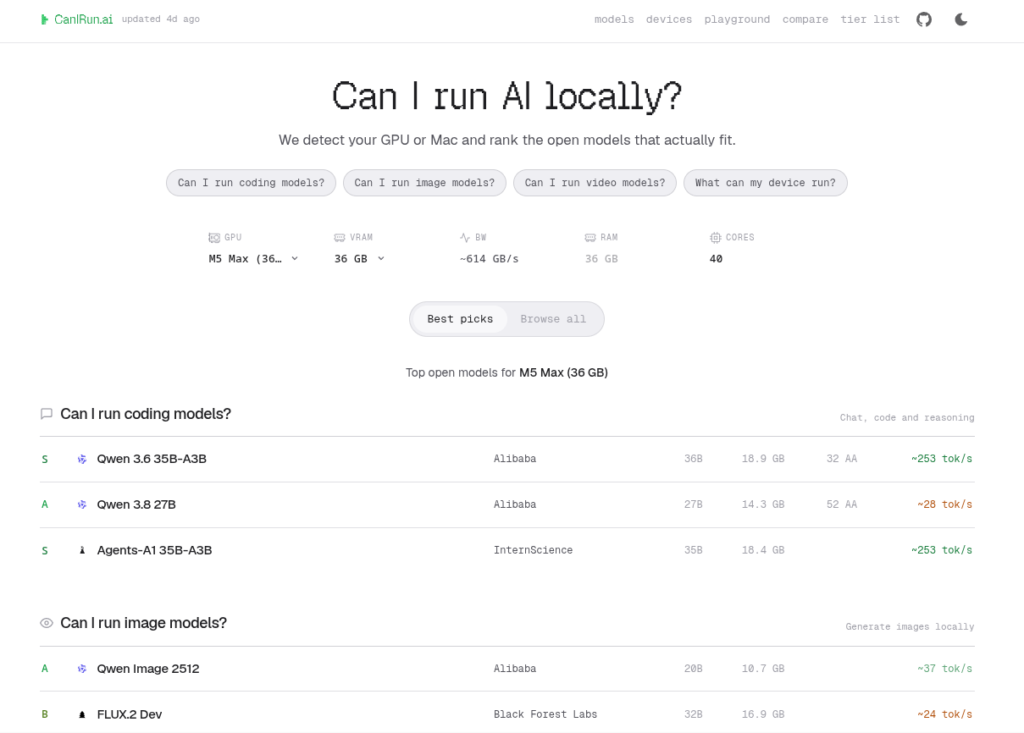This screenshot has height=733, width=1024.
Task: Click 'Generate images locally' caption
Action: 910,627
